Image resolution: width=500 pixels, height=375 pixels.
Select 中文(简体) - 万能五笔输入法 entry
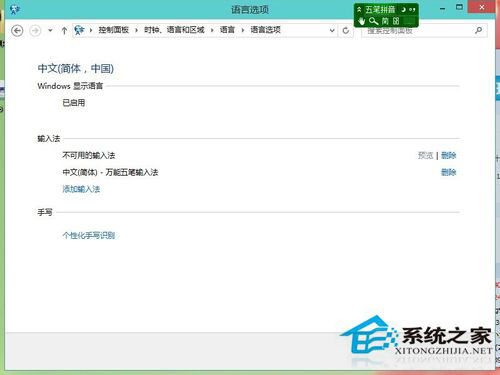click(x=110, y=172)
